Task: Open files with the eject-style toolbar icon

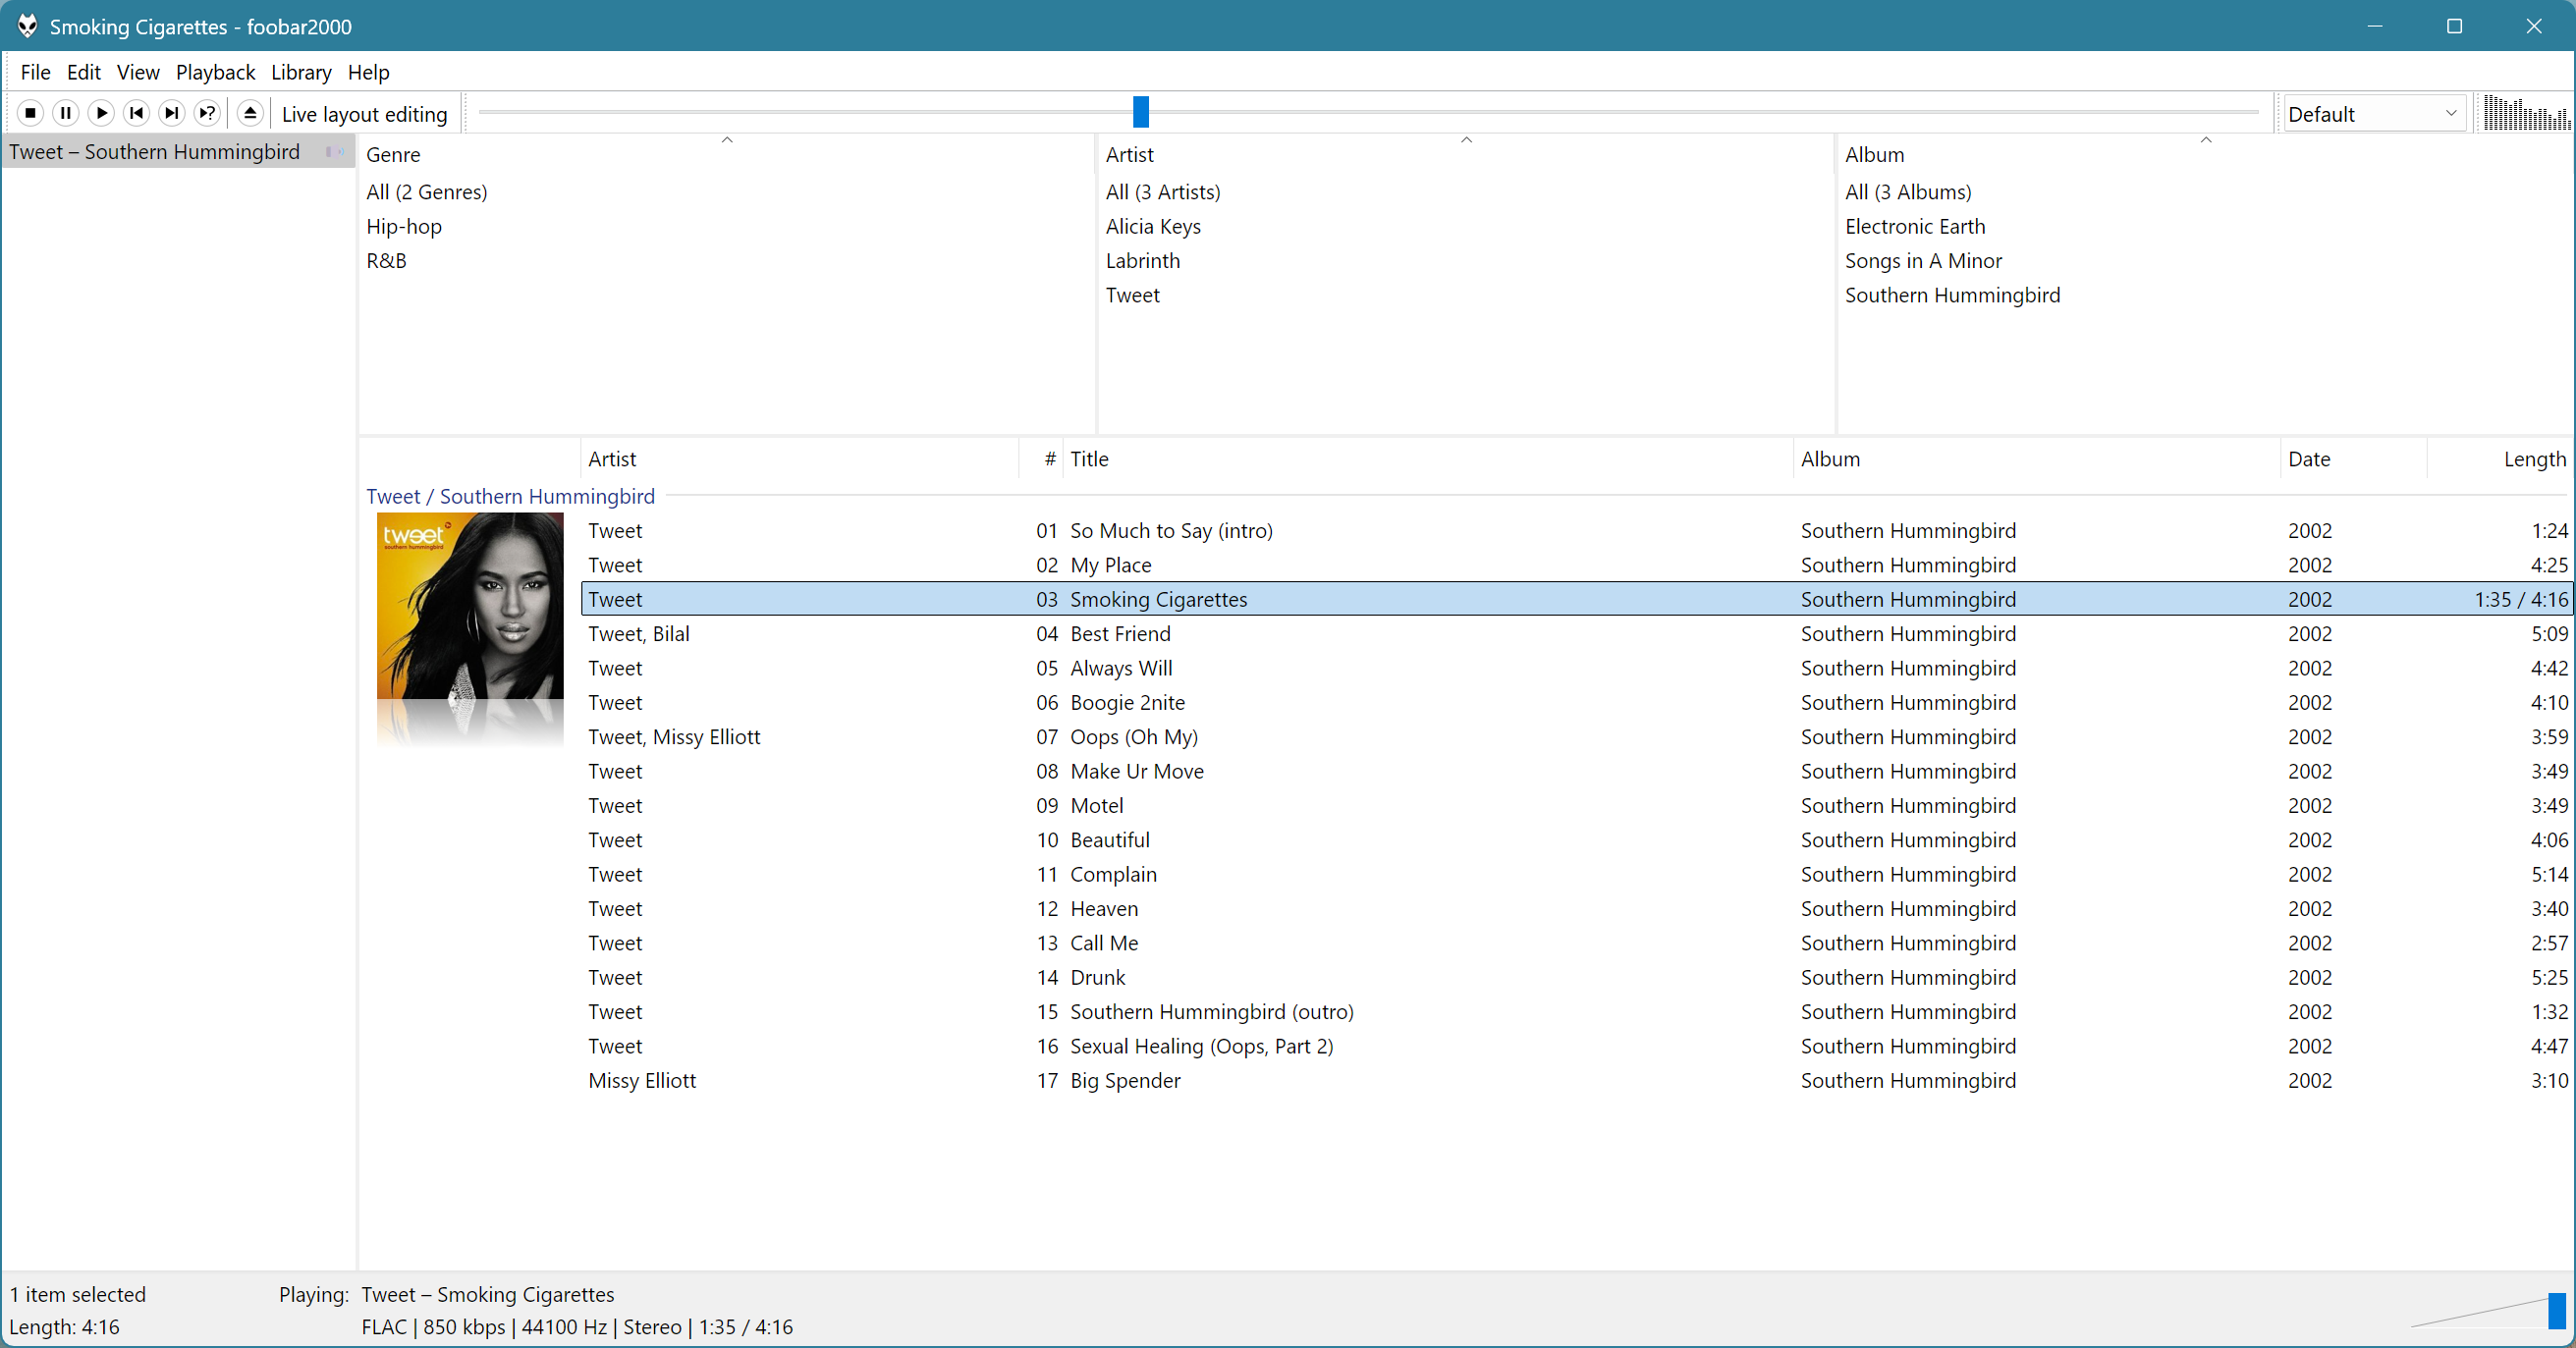Action: coord(250,113)
